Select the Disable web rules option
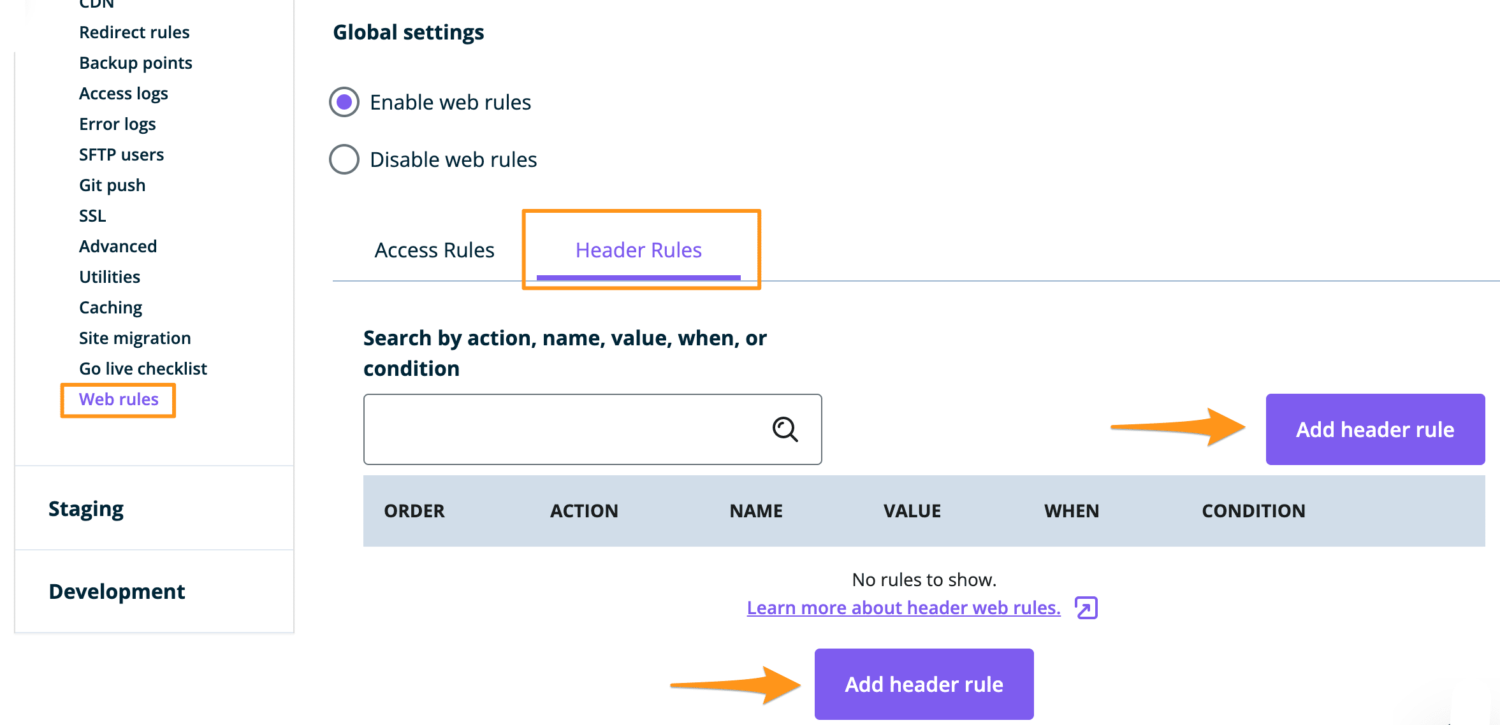The image size is (1500, 725). (x=343, y=159)
